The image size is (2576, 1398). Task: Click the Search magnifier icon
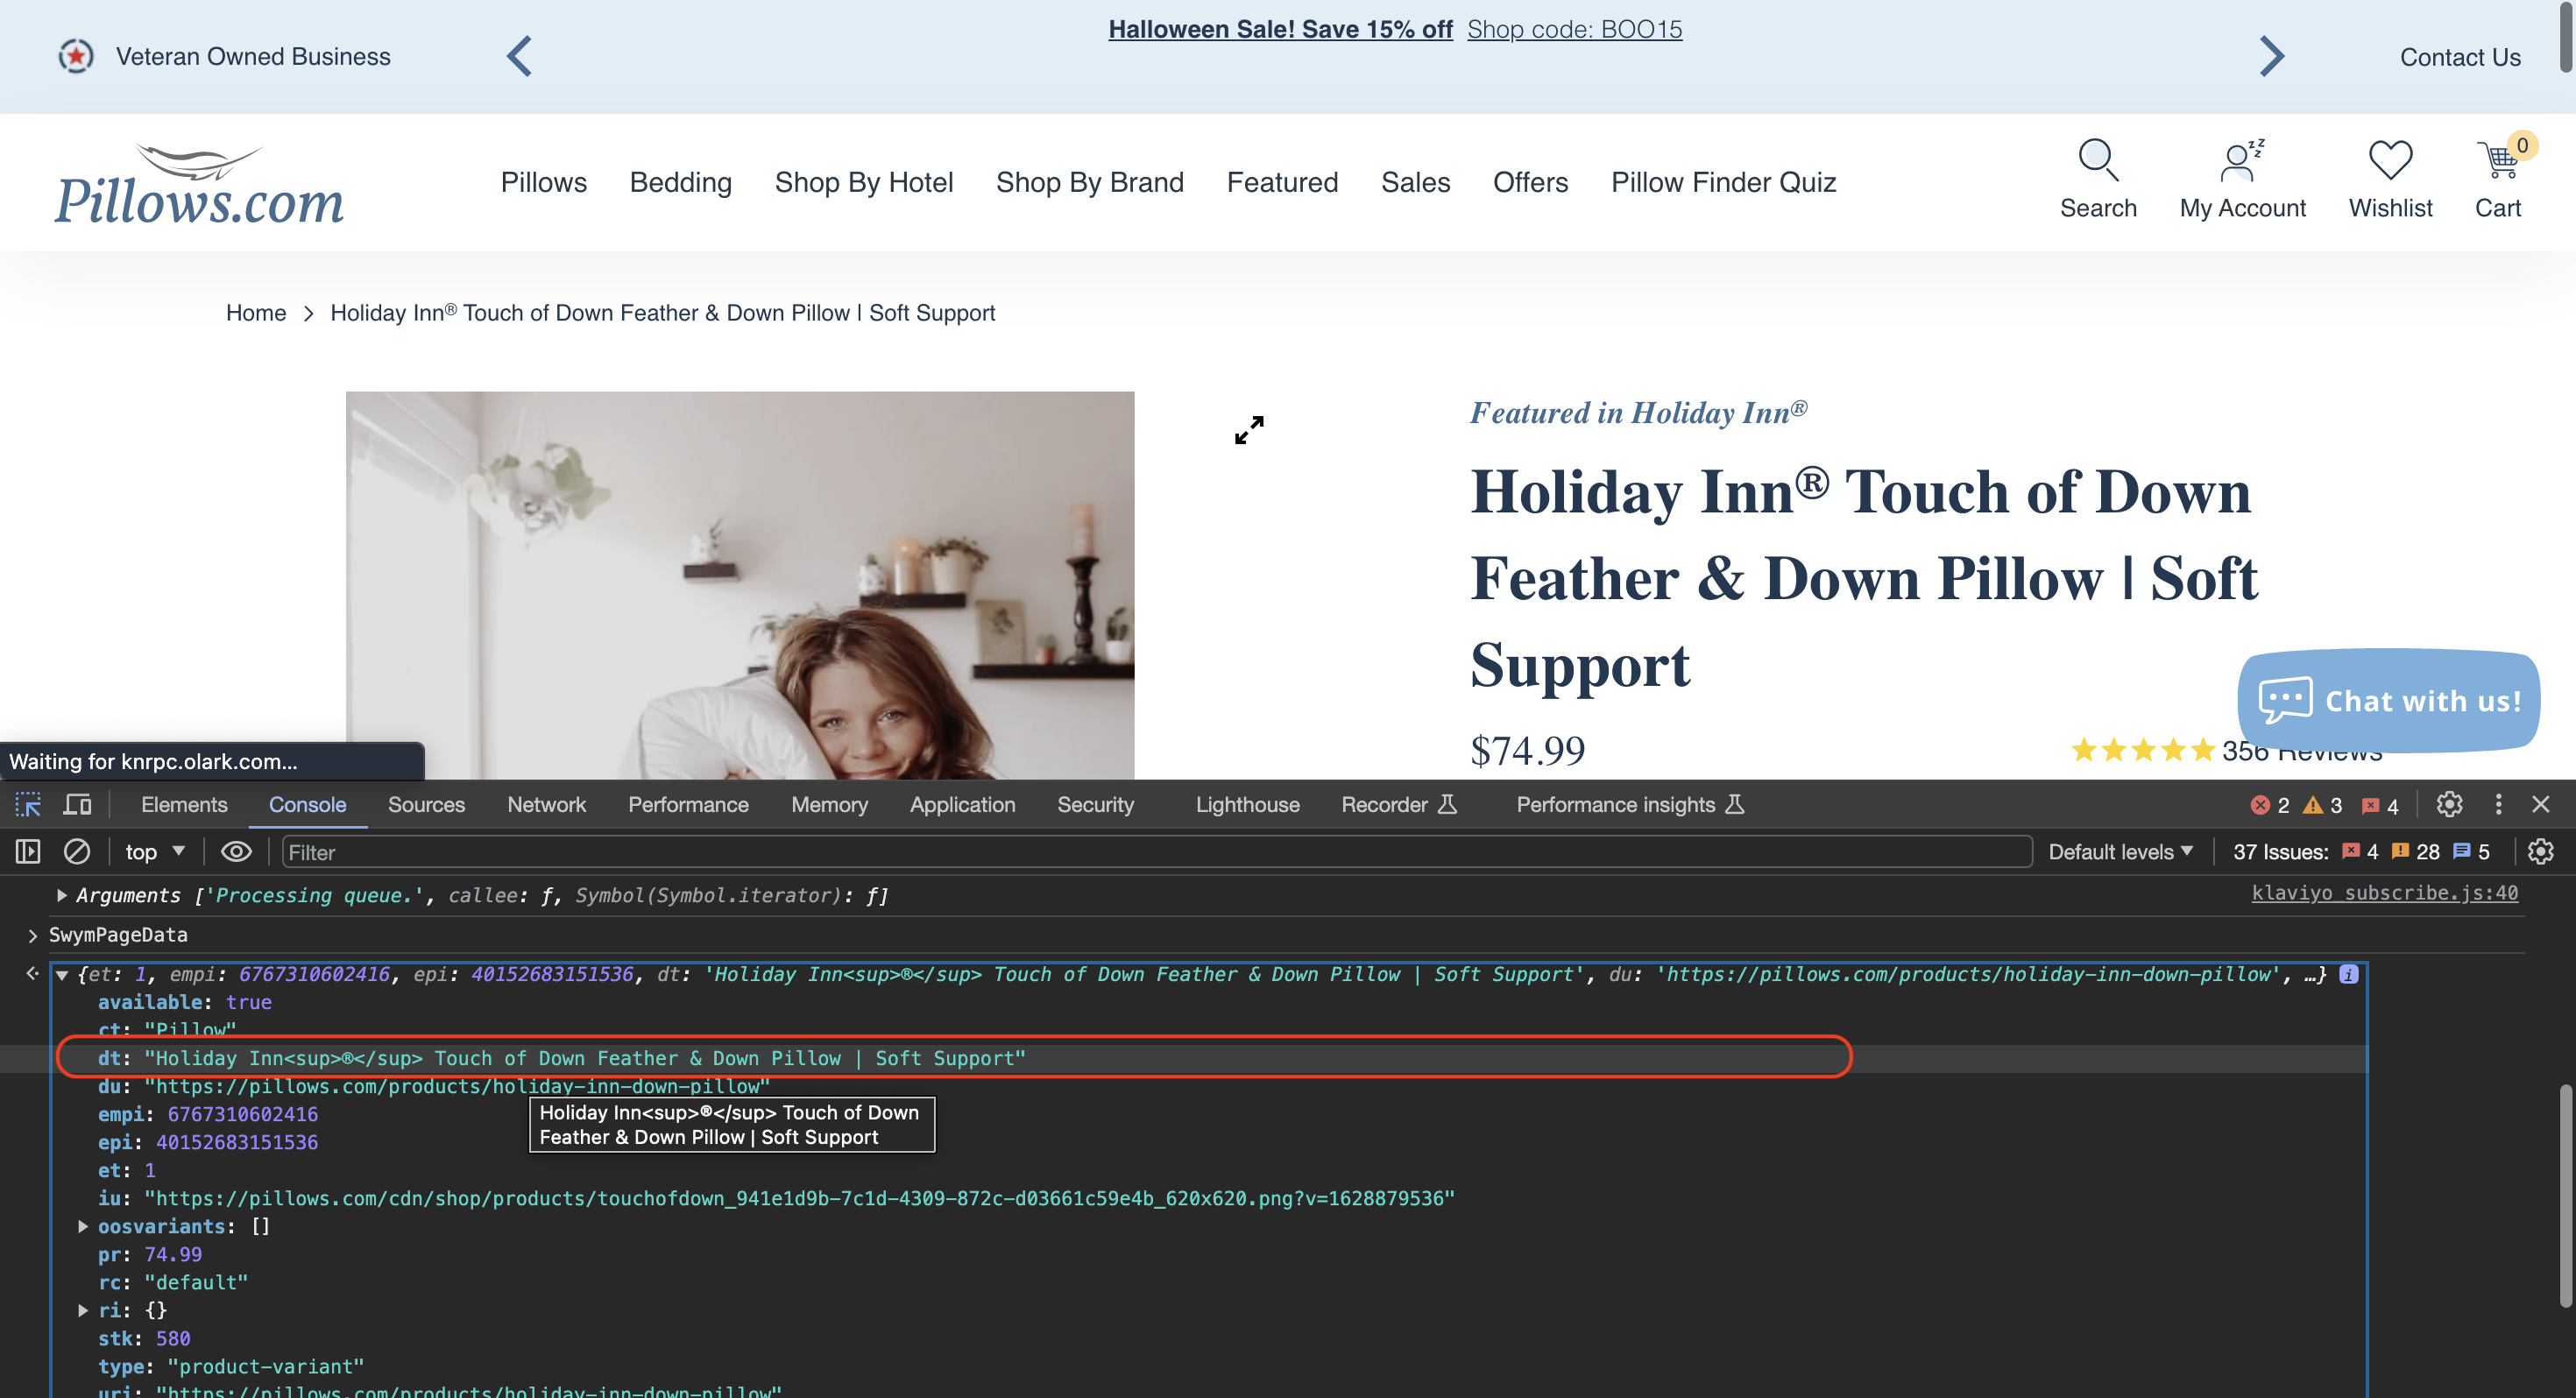(x=2097, y=162)
